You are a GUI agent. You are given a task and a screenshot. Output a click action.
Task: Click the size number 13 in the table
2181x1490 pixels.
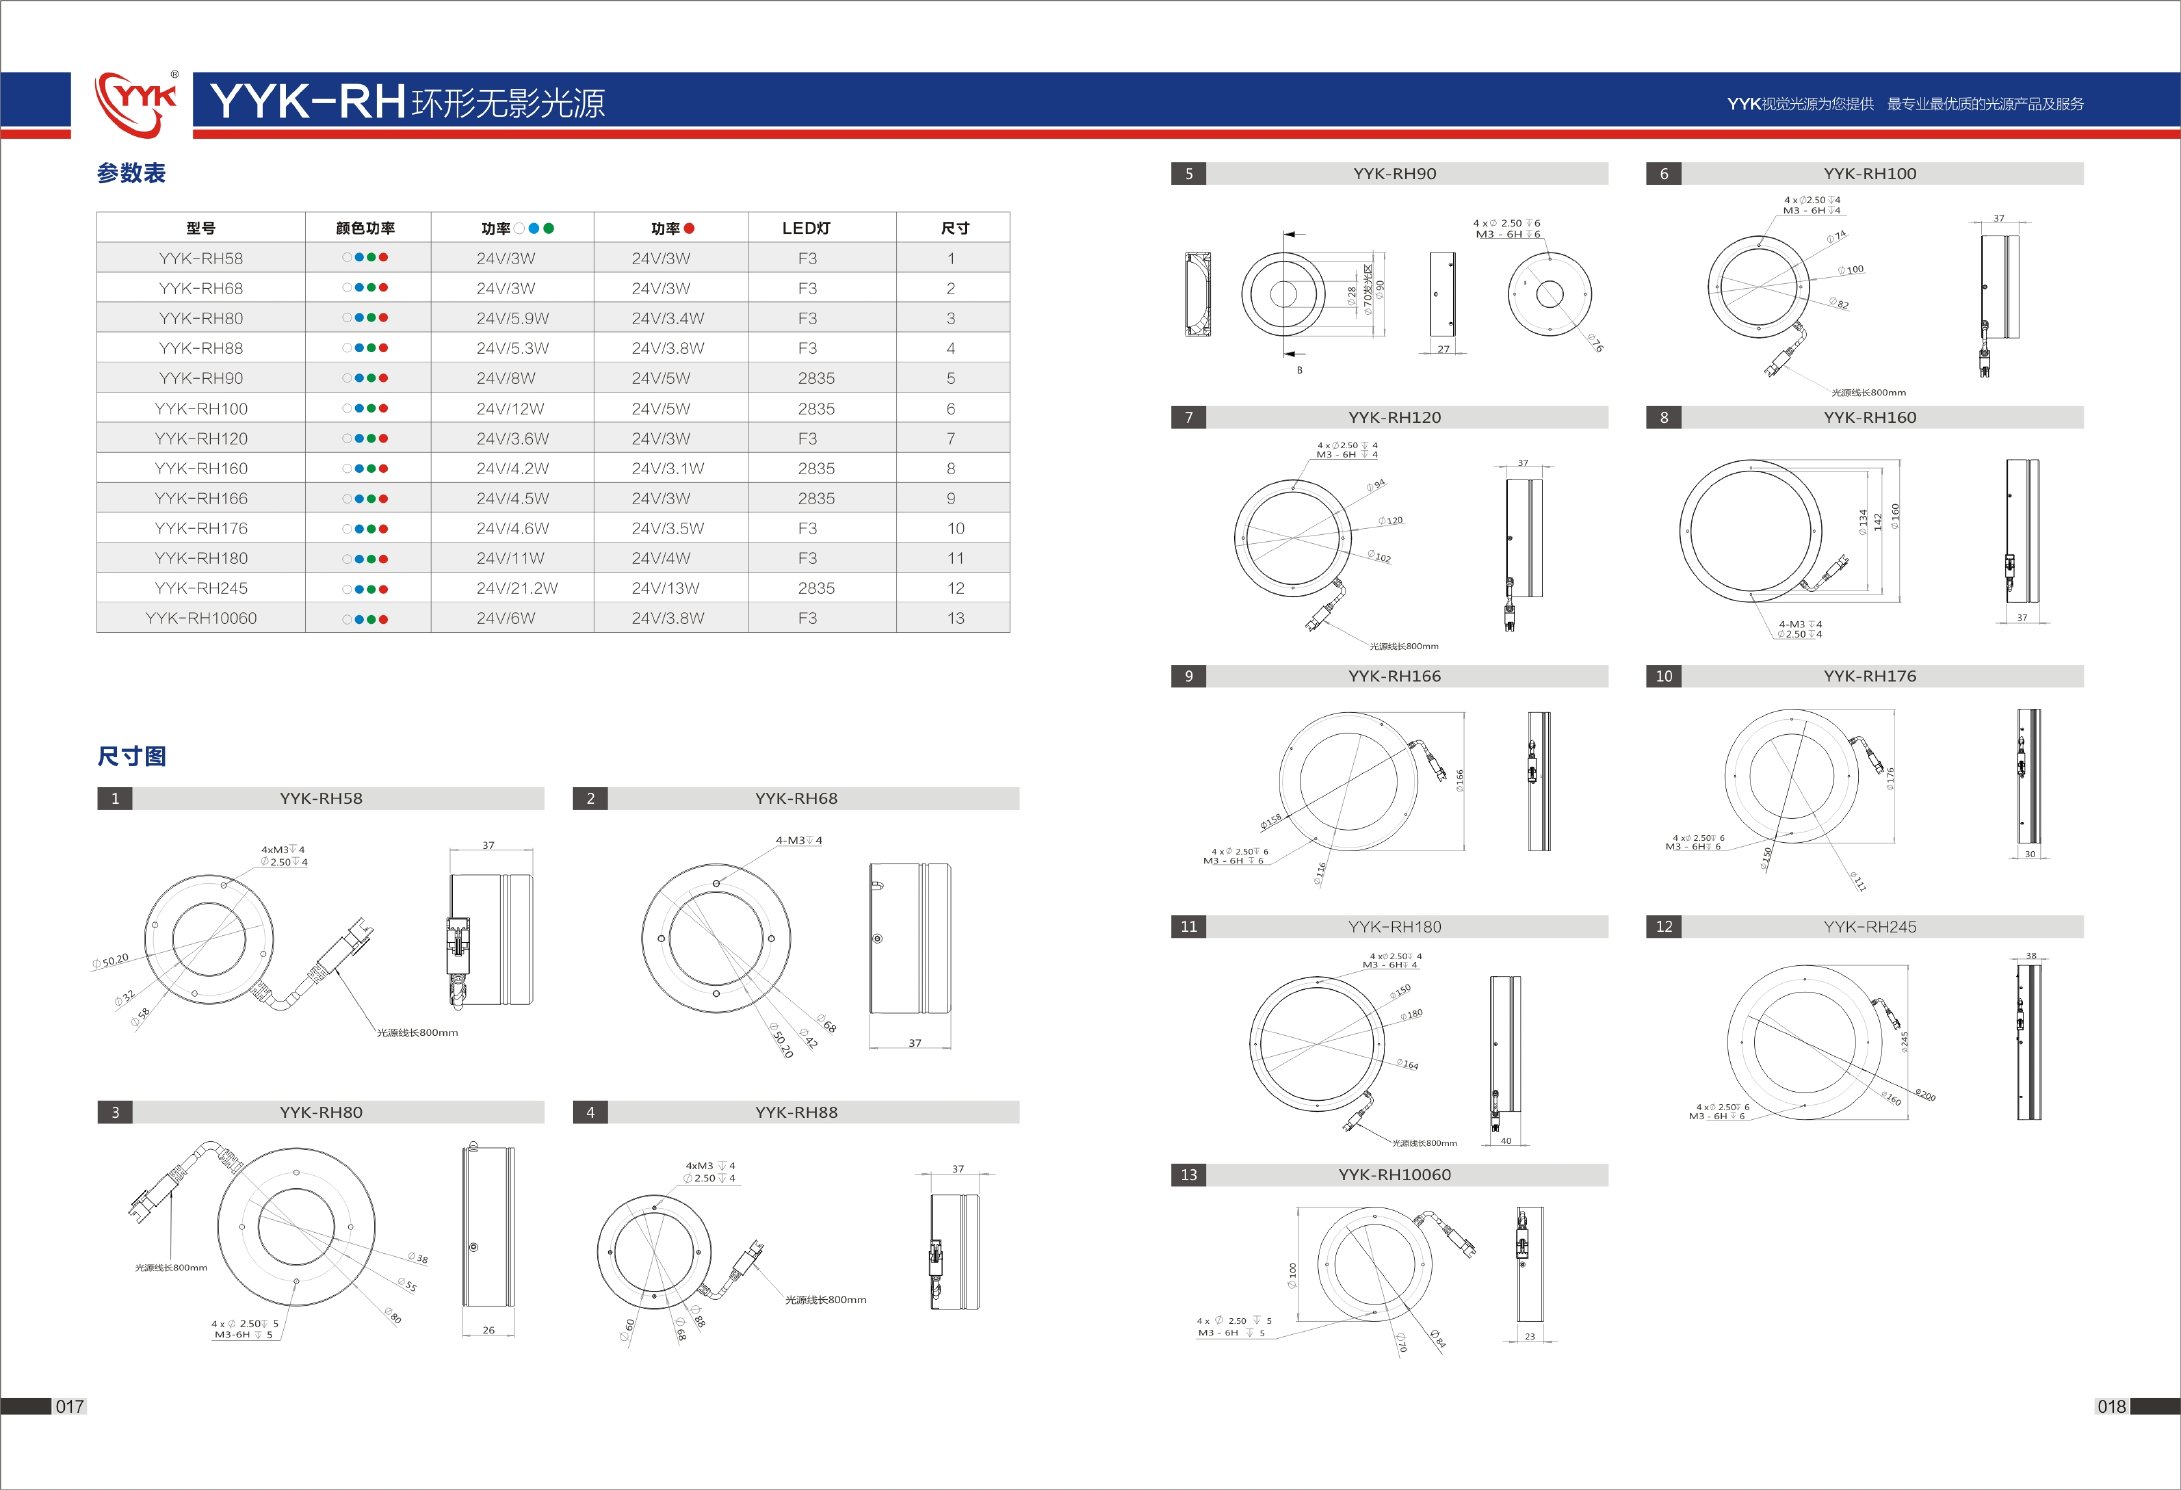pyautogui.click(x=955, y=618)
